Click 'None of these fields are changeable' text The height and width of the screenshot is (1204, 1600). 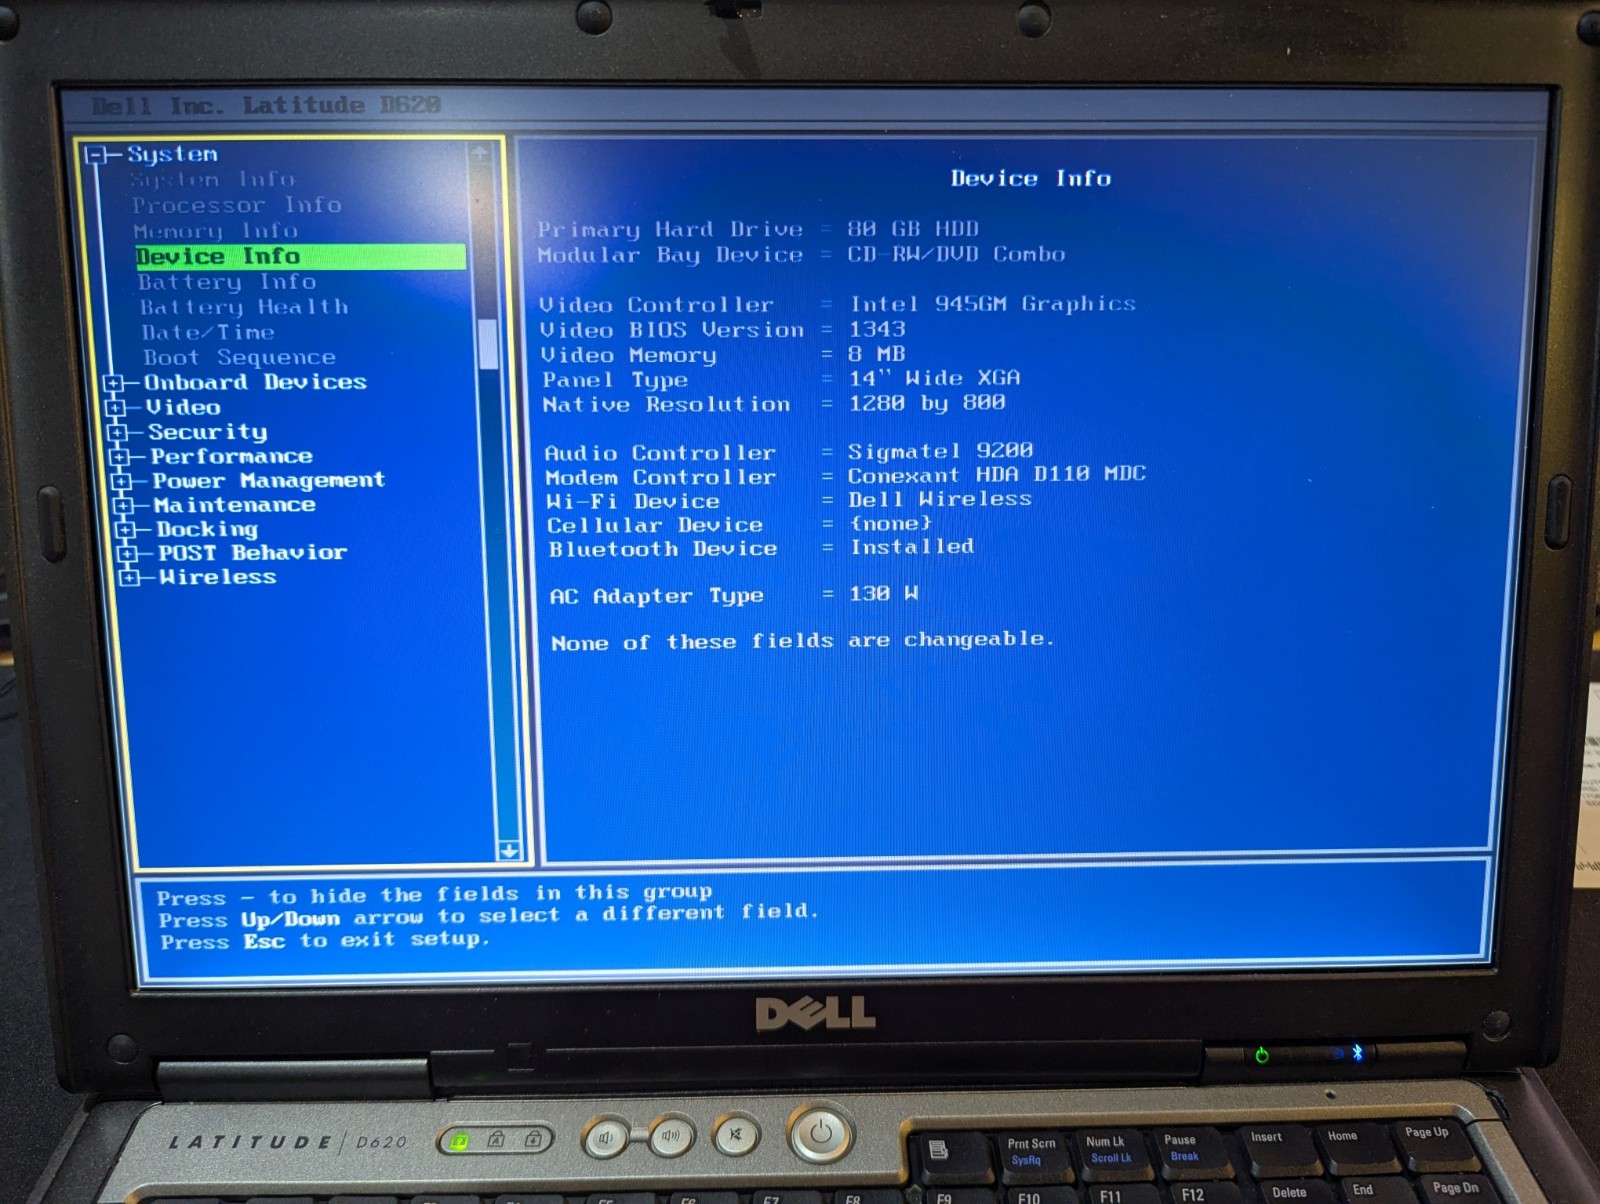803,641
